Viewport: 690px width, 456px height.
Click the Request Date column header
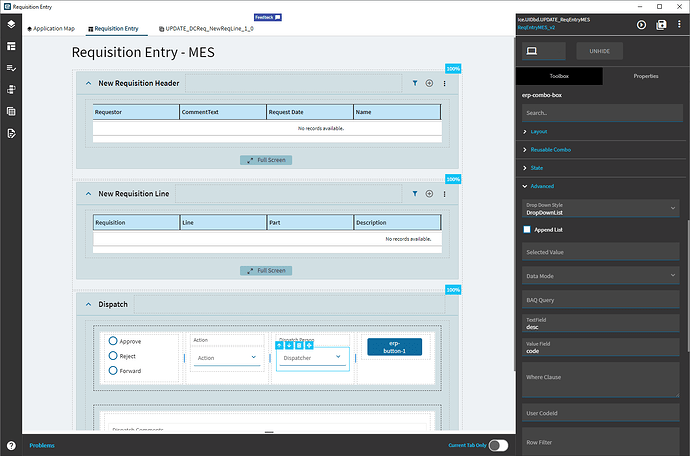pos(310,112)
